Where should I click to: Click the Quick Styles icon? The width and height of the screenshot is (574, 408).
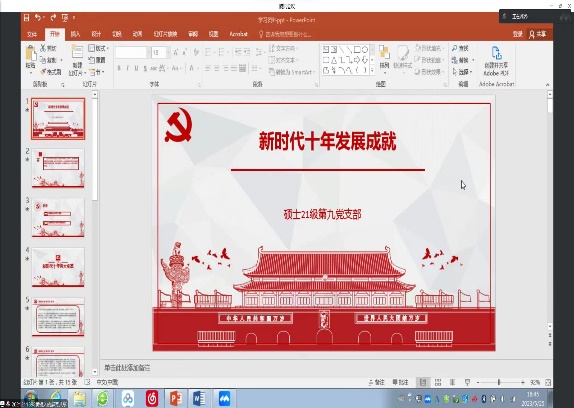[403, 53]
